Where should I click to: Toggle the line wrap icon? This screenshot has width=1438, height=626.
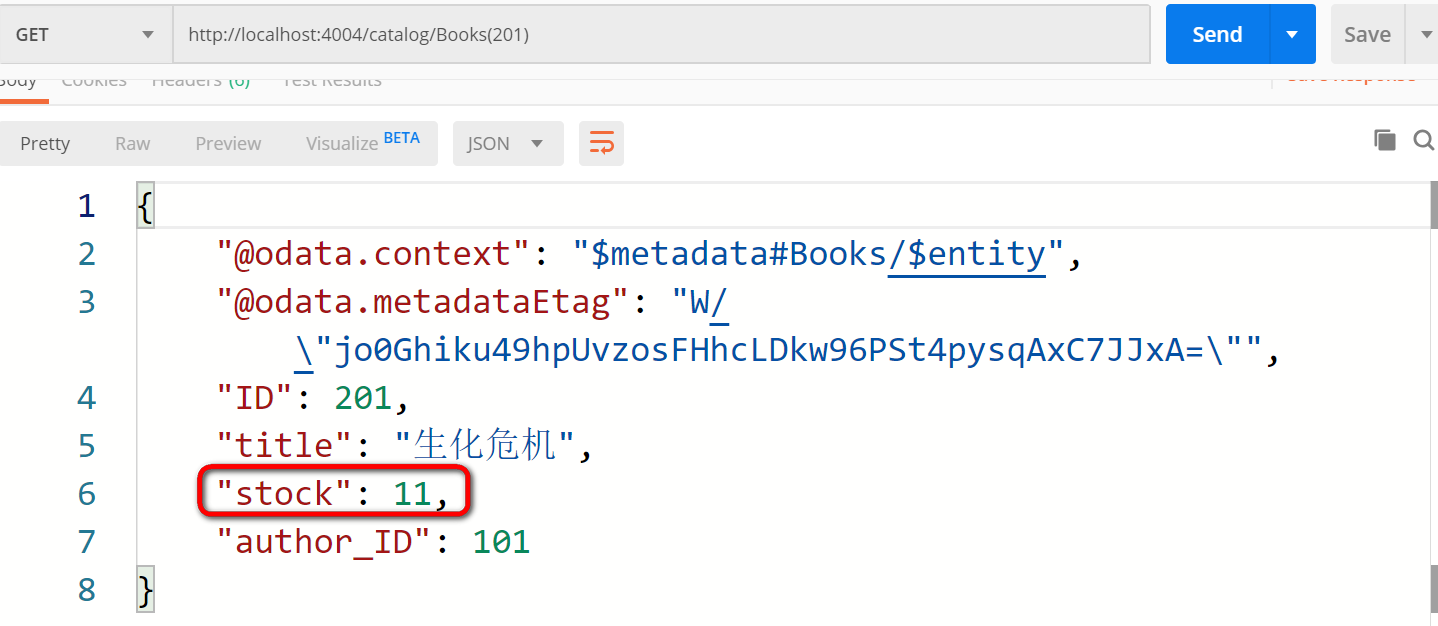[601, 143]
